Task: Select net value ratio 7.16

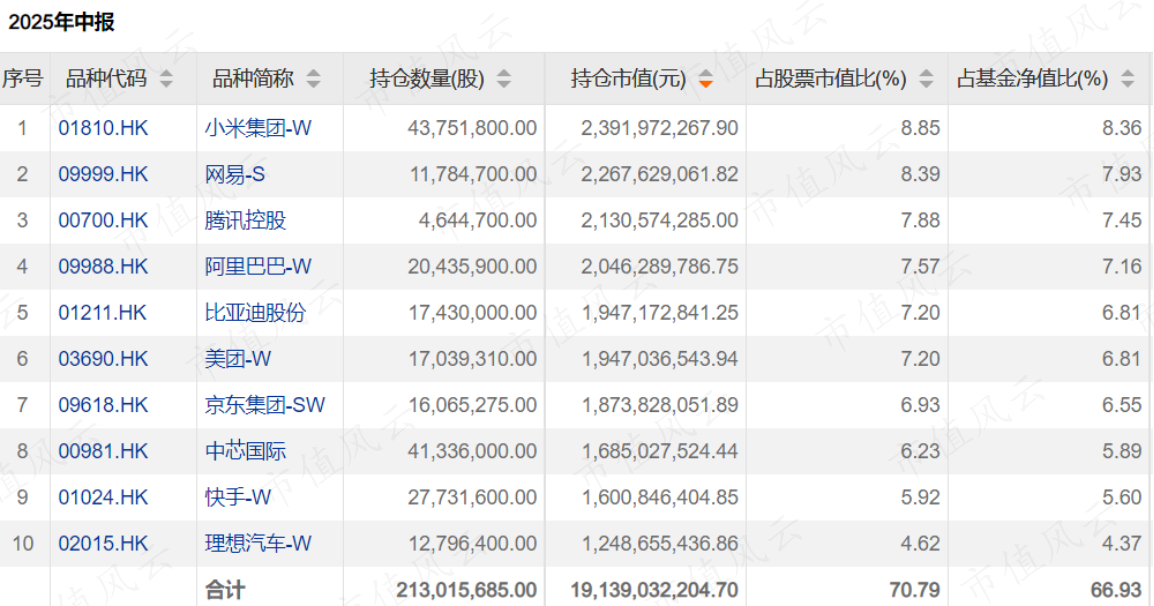Action: [x=1122, y=267]
